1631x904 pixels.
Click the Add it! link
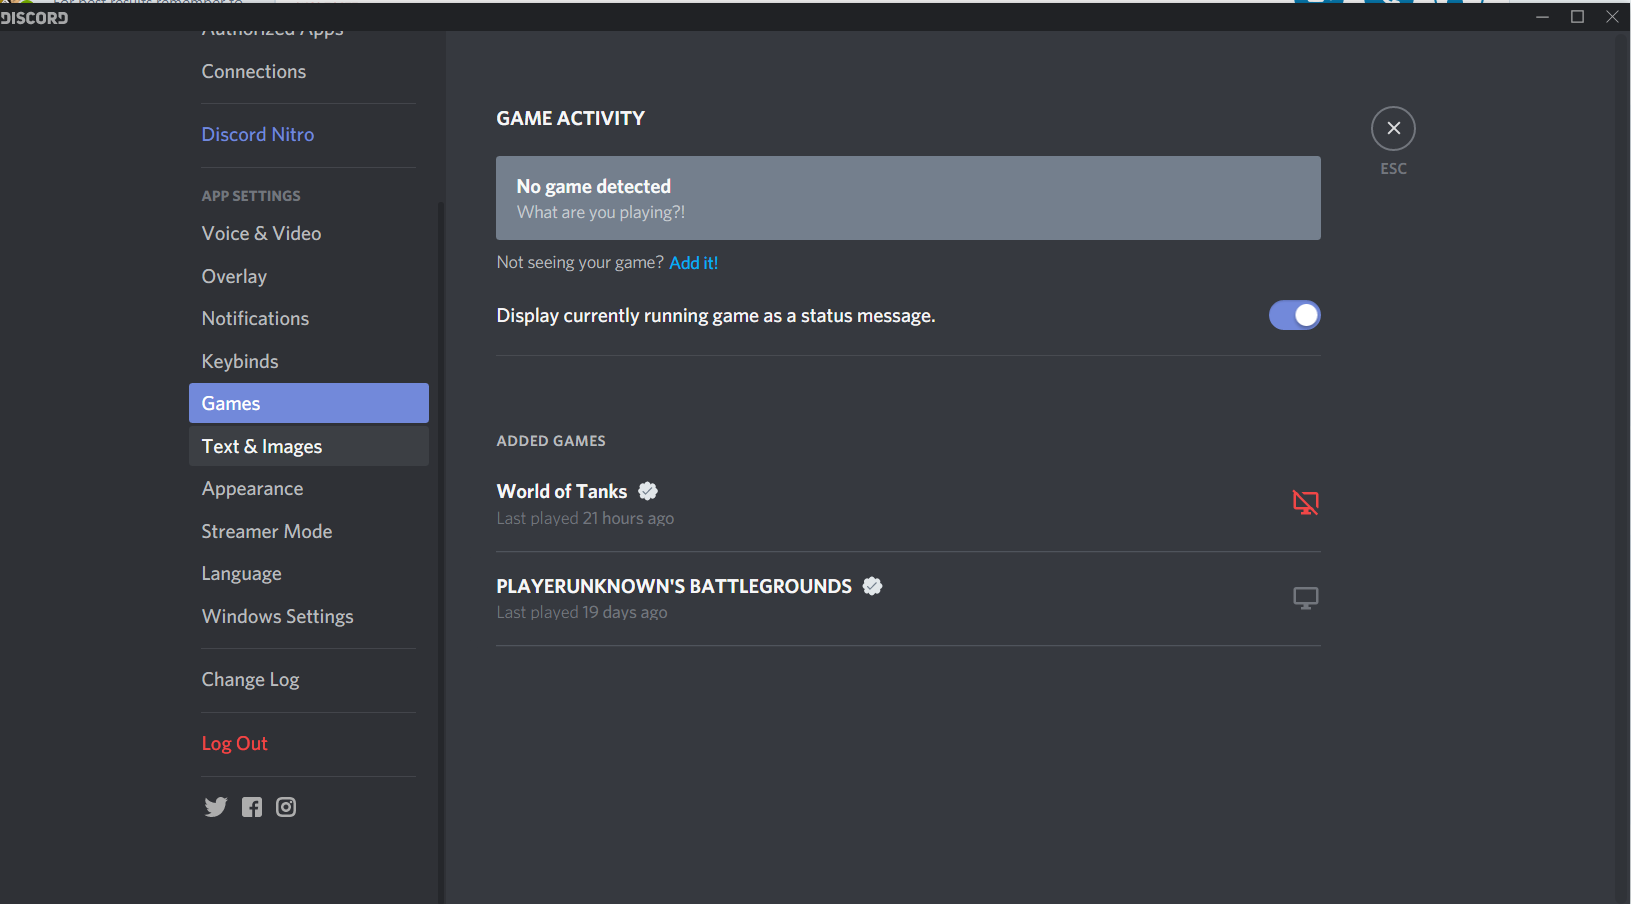(x=694, y=263)
